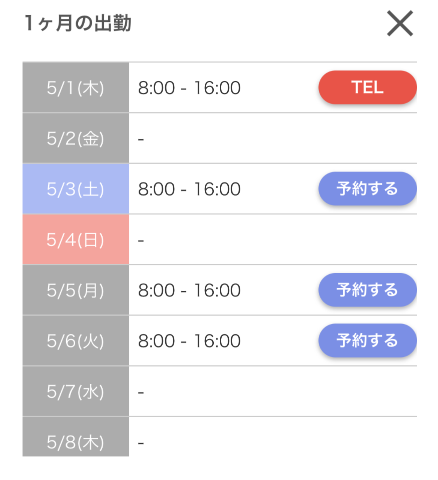Select the 5/6(火) date cell
This screenshot has width=438, height=480.
point(76,341)
